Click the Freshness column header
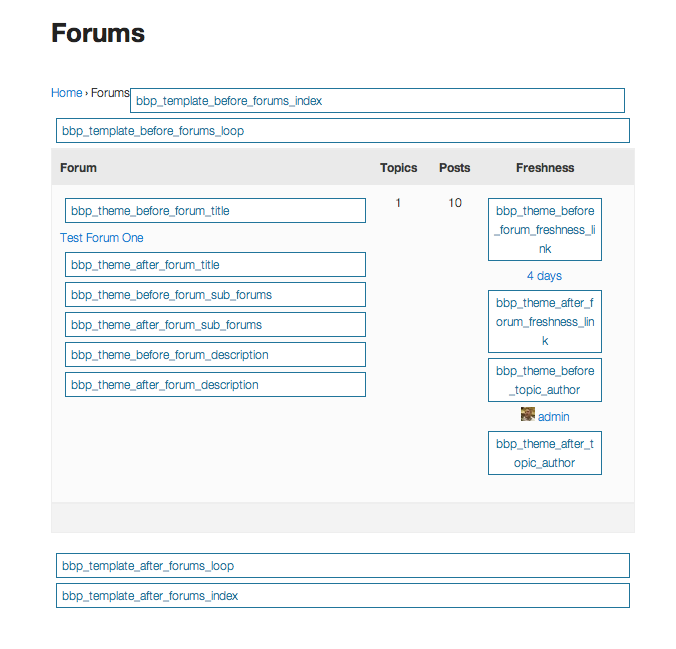Screen dimensions: 676x649 [545, 168]
